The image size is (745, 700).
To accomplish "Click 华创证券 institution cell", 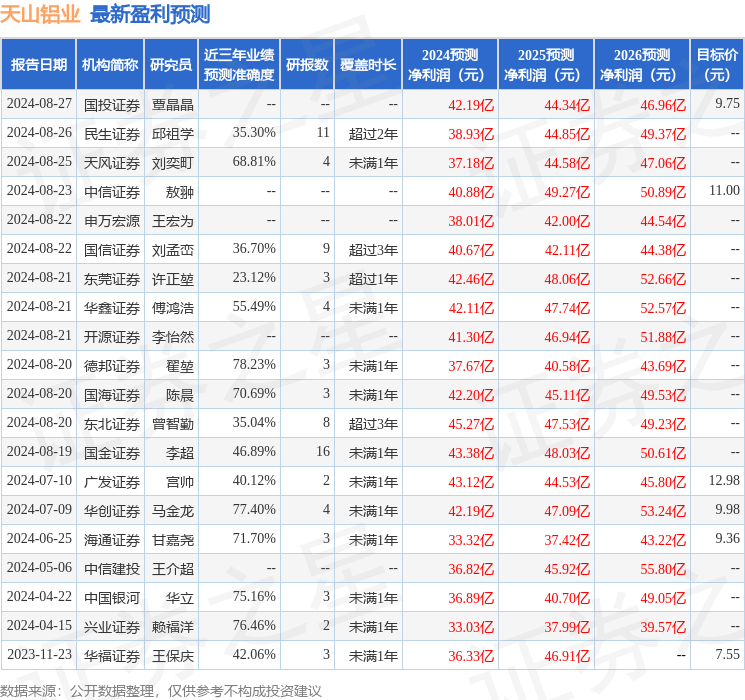I will 112,511.
